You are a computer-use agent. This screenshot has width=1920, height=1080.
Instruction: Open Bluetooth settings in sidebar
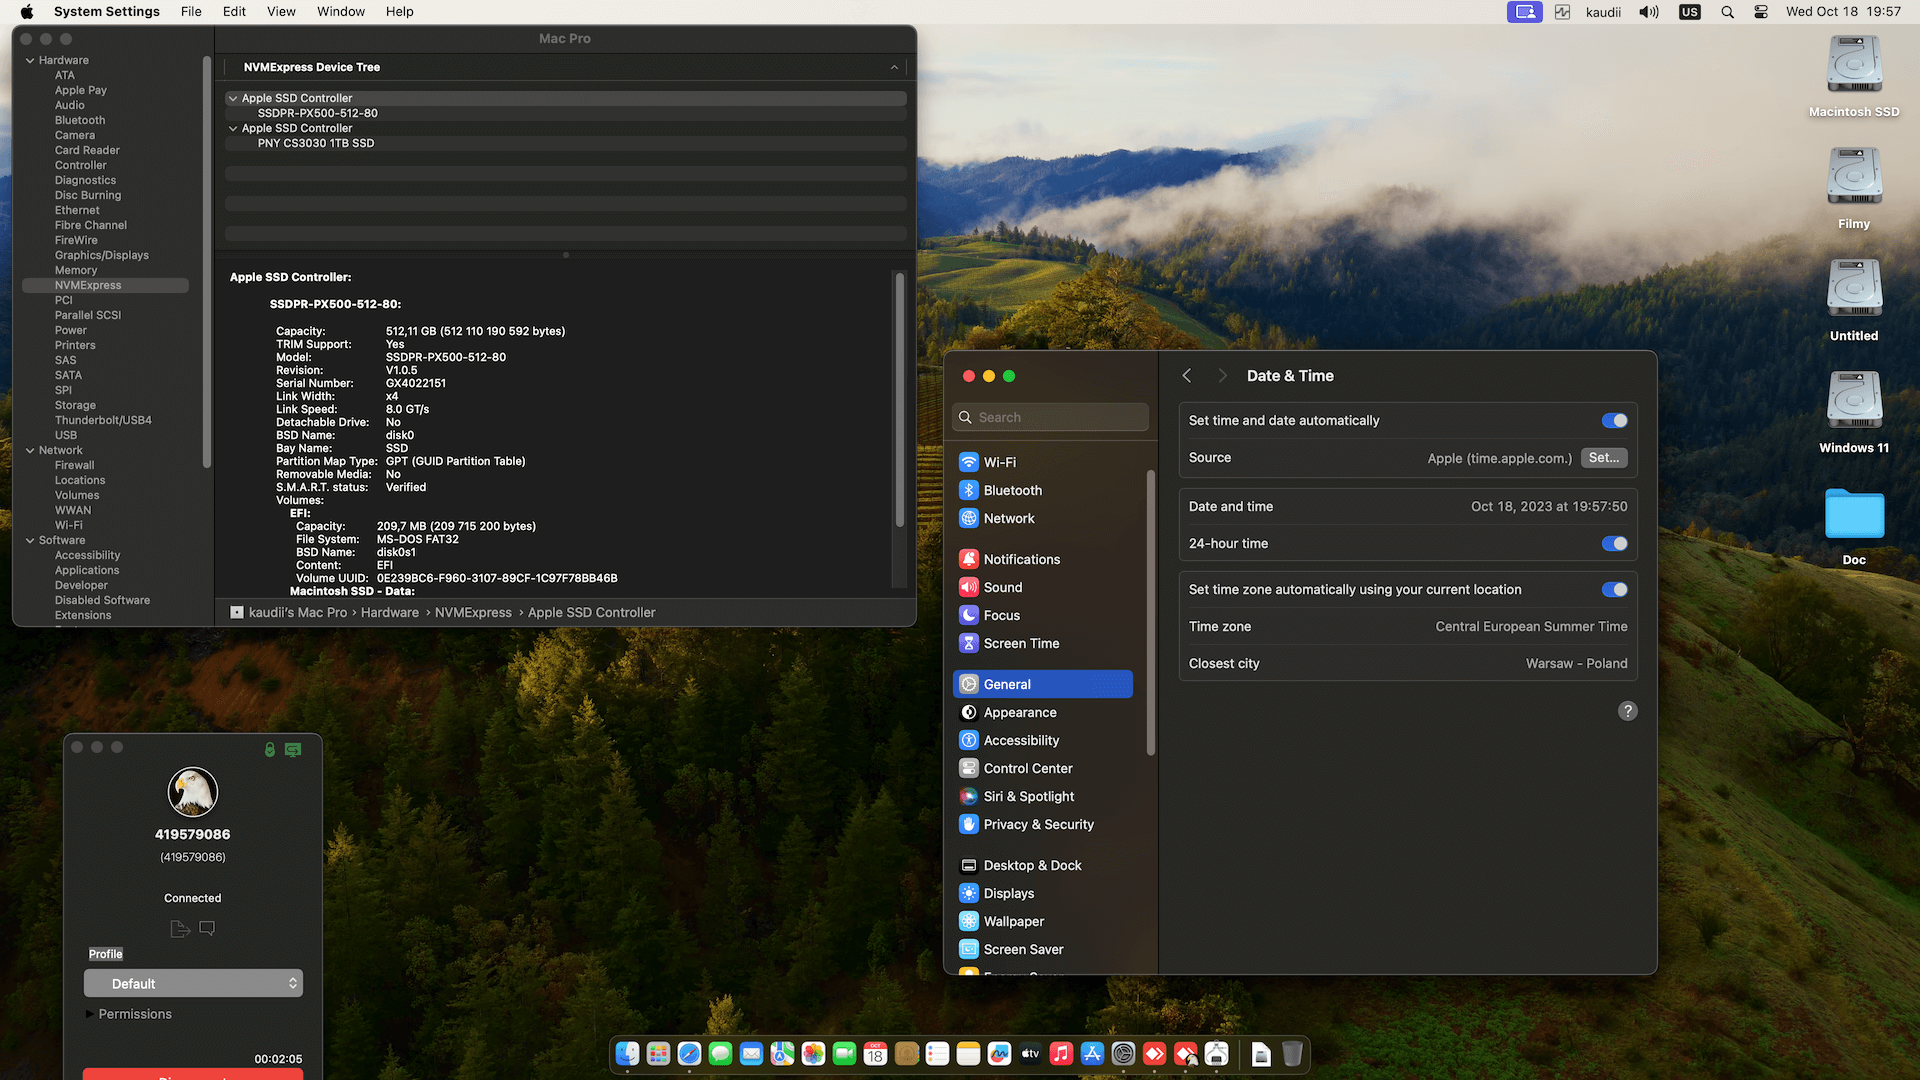pos(1012,490)
